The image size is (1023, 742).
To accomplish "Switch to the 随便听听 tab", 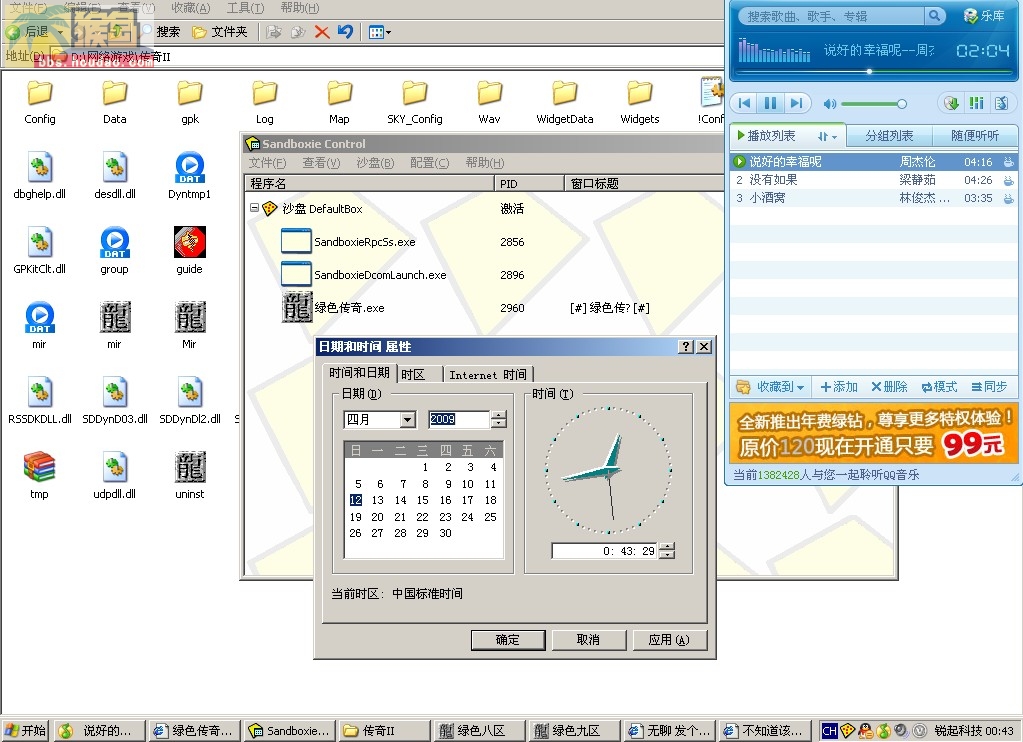I will coord(975,136).
